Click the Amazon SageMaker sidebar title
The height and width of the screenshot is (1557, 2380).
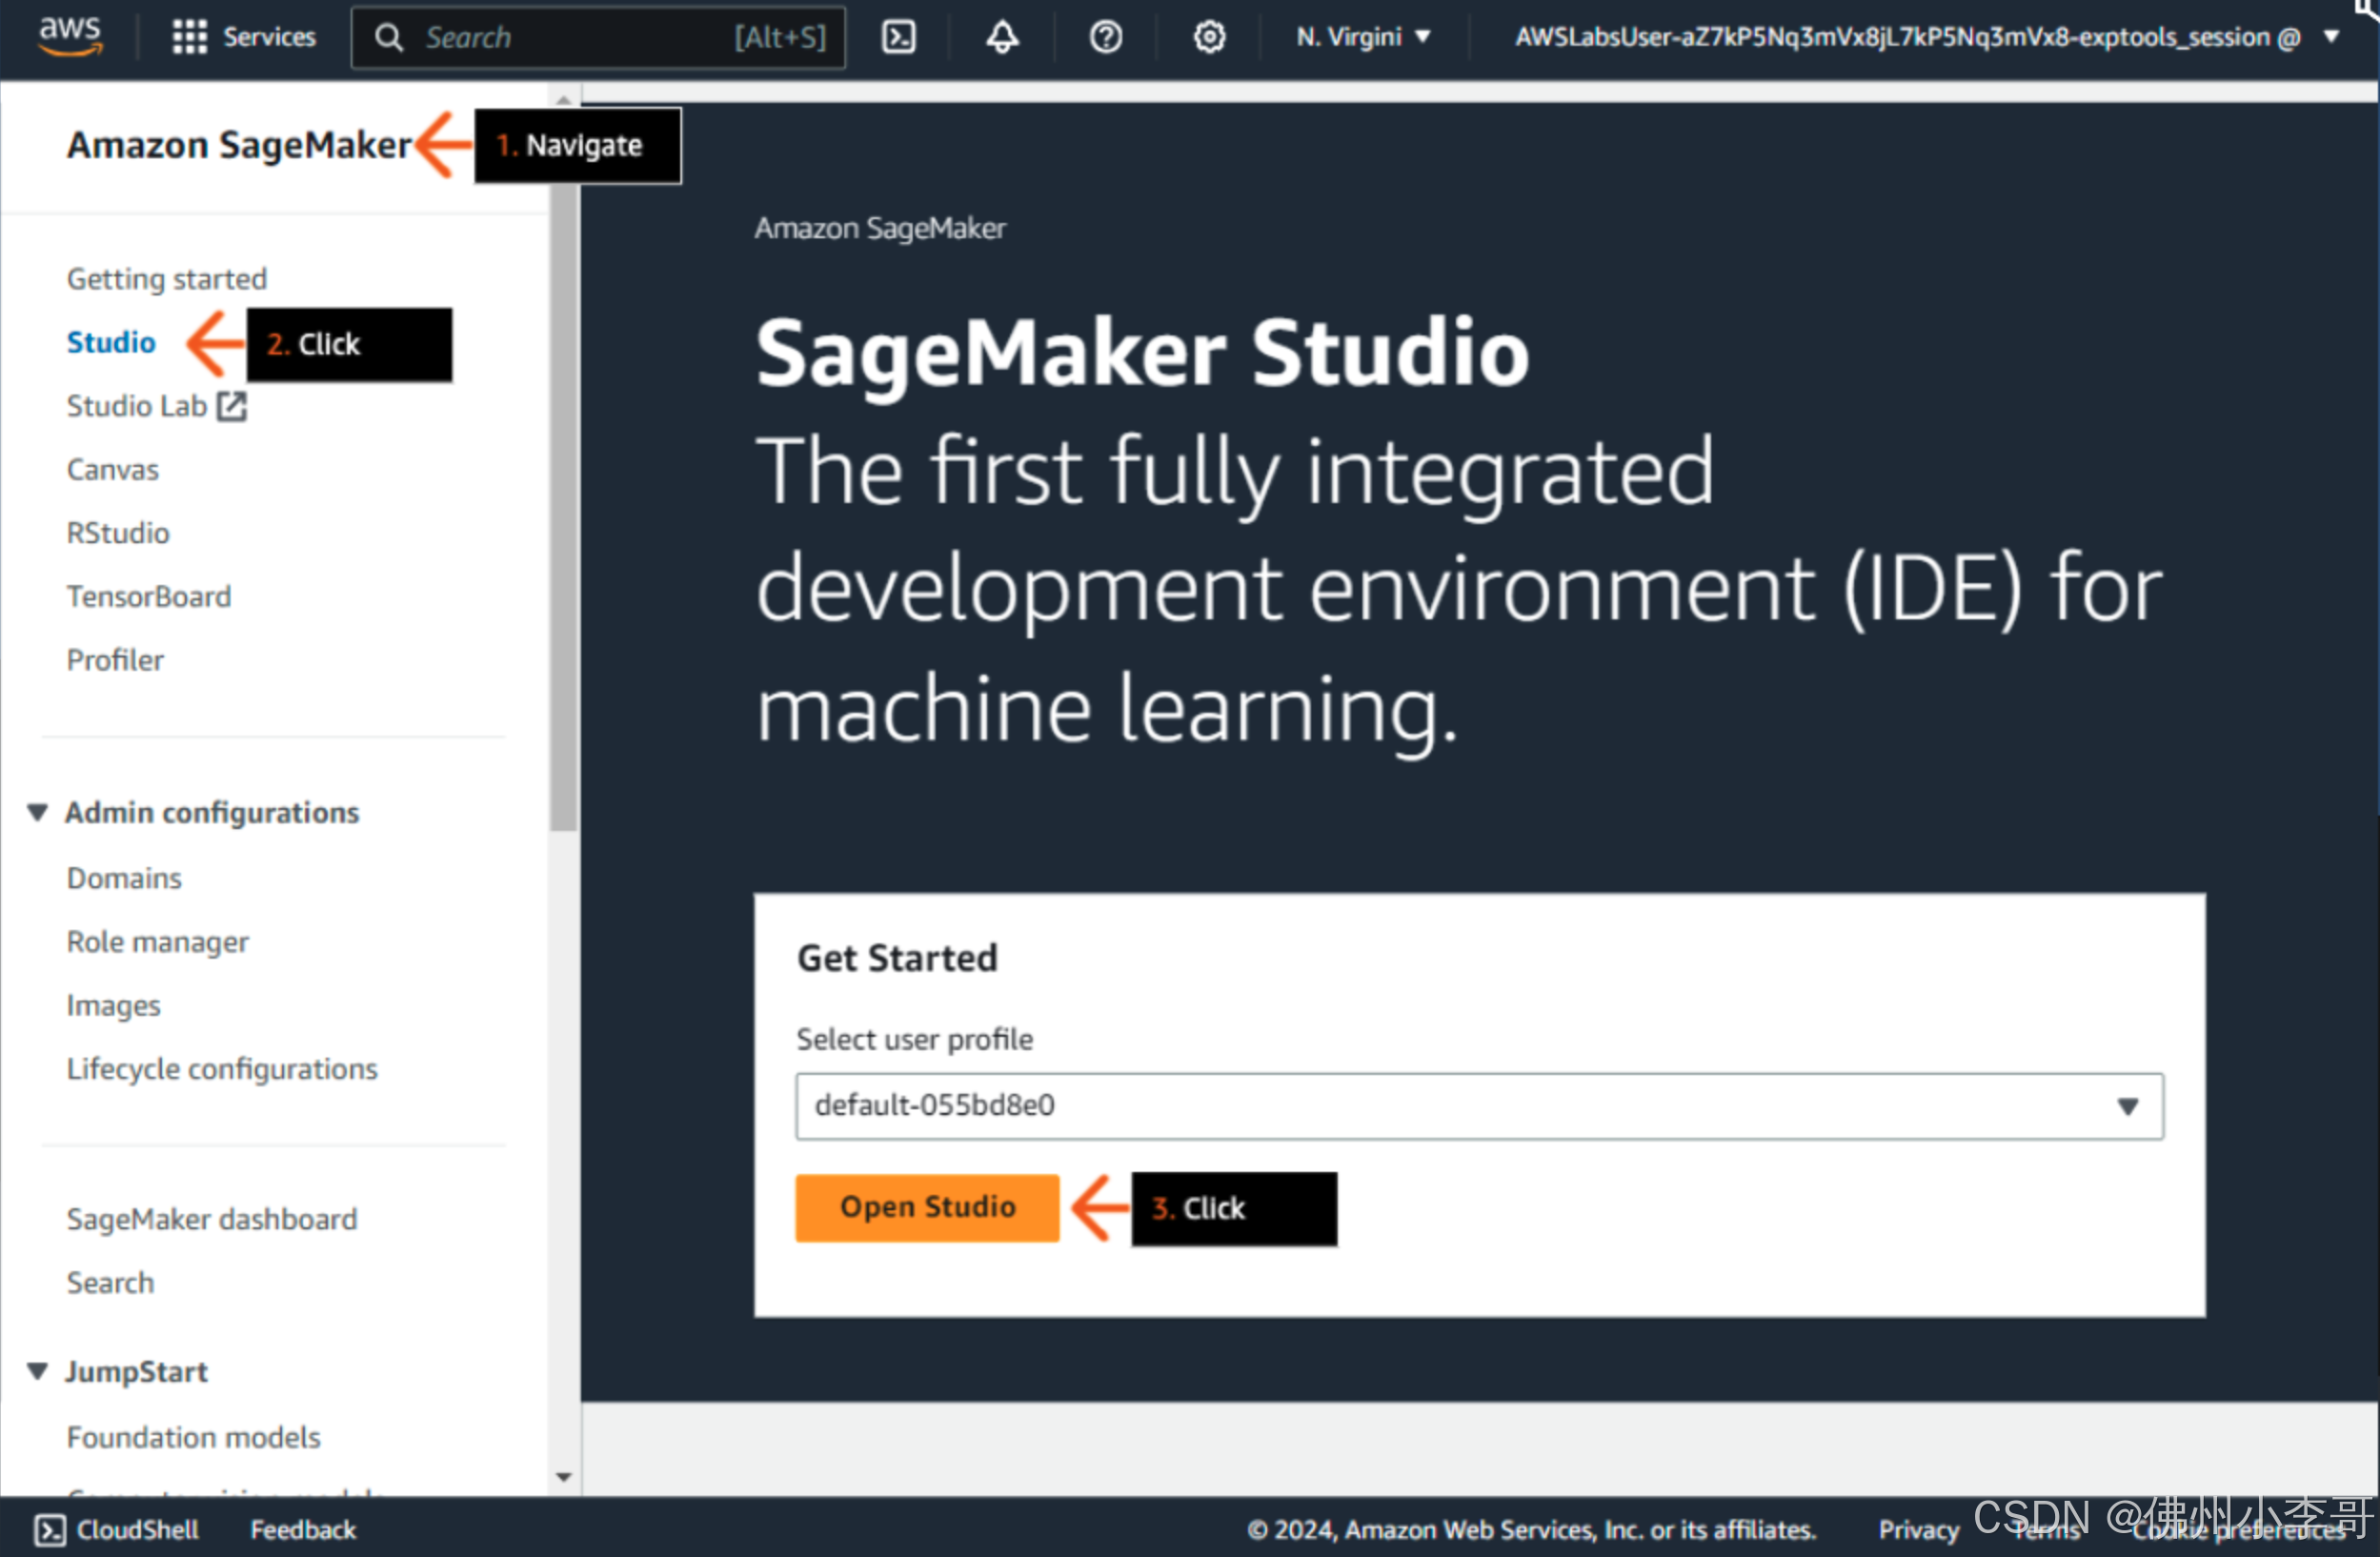pos(239,145)
